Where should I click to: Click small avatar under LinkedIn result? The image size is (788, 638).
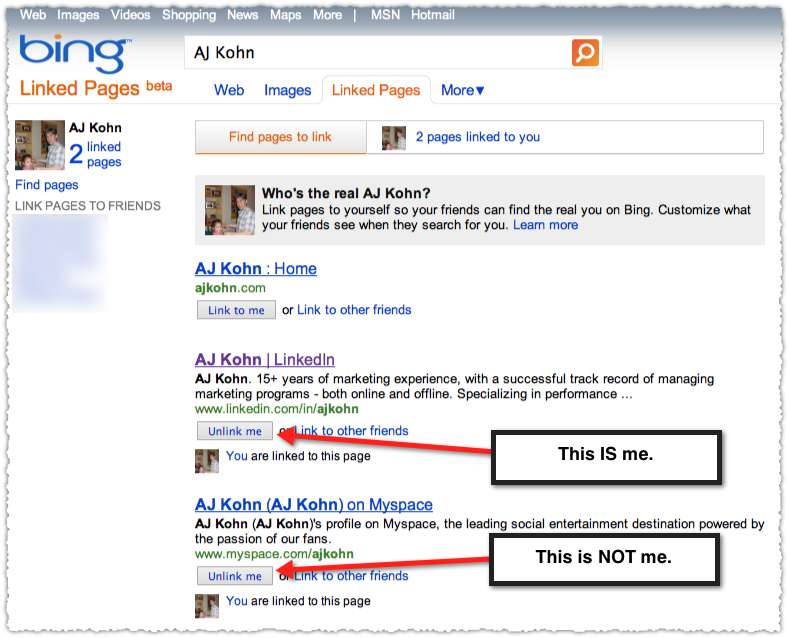pyautogui.click(x=207, y=461)
